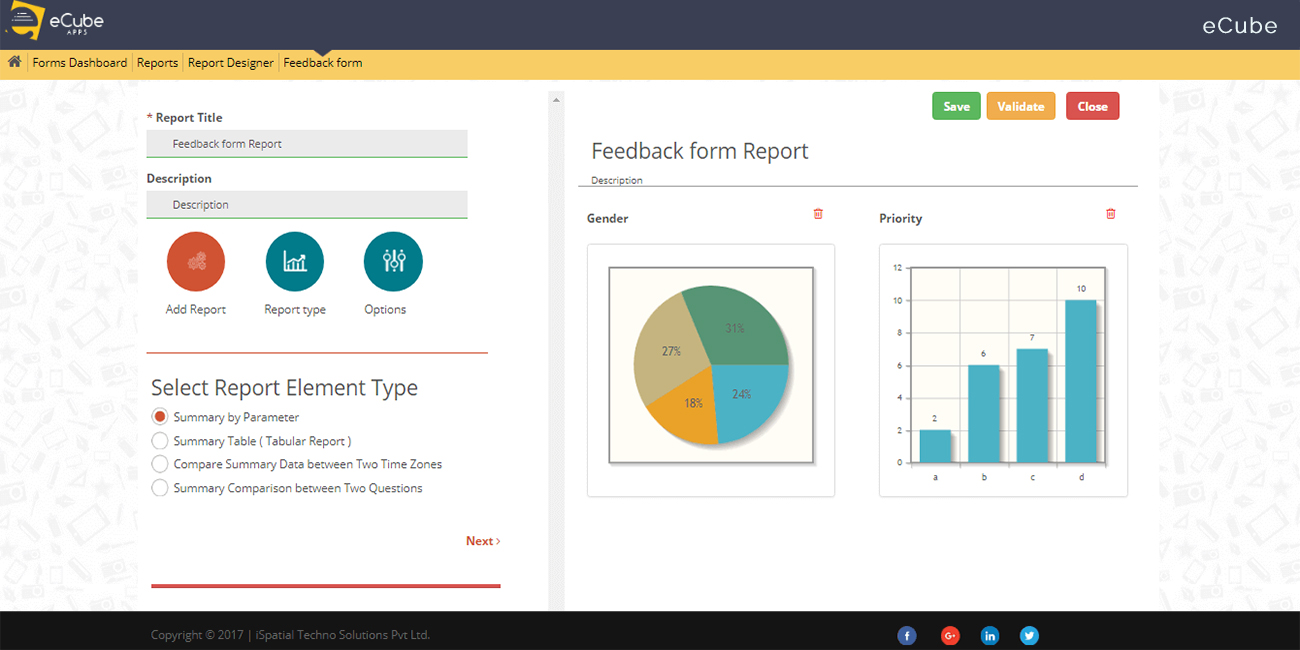Click the home icon in the navigation bar

[x=14, y=62]
